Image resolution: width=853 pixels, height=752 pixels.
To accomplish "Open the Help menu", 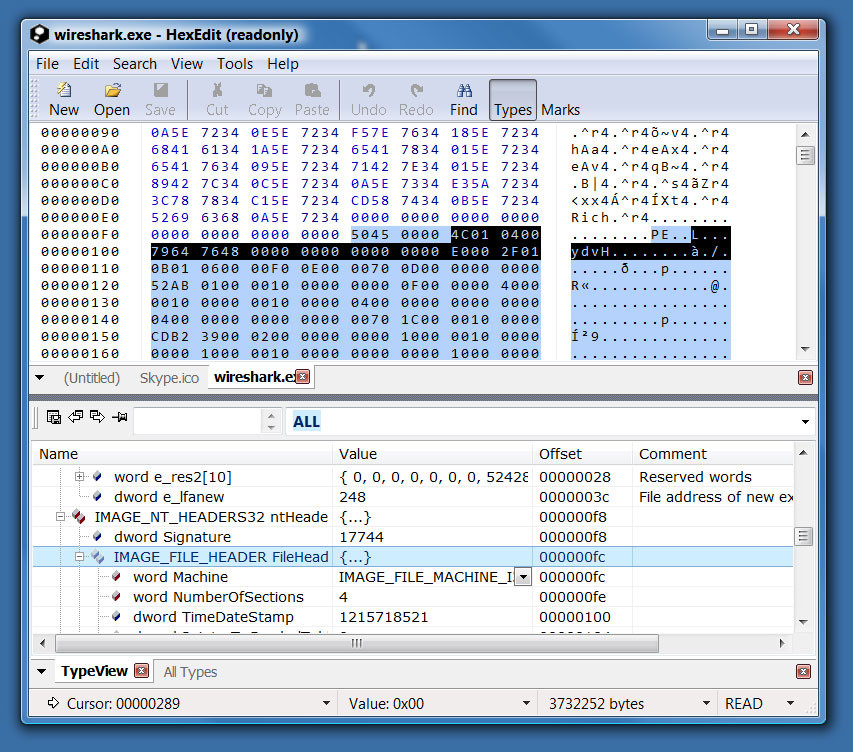I will click(x=283, y=64).
